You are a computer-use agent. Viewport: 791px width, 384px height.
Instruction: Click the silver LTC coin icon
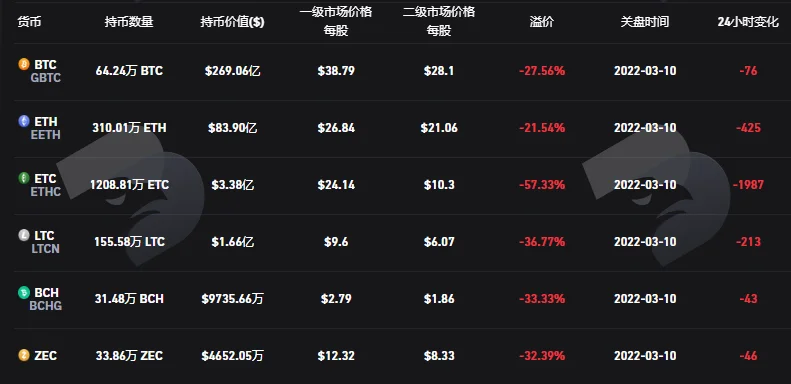click(24, 235)
